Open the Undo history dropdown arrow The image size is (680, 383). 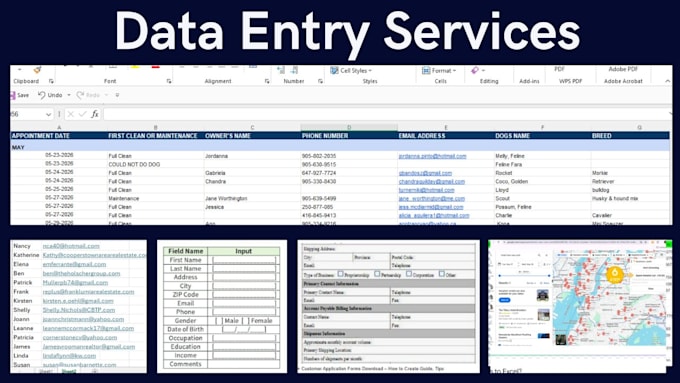69,95
